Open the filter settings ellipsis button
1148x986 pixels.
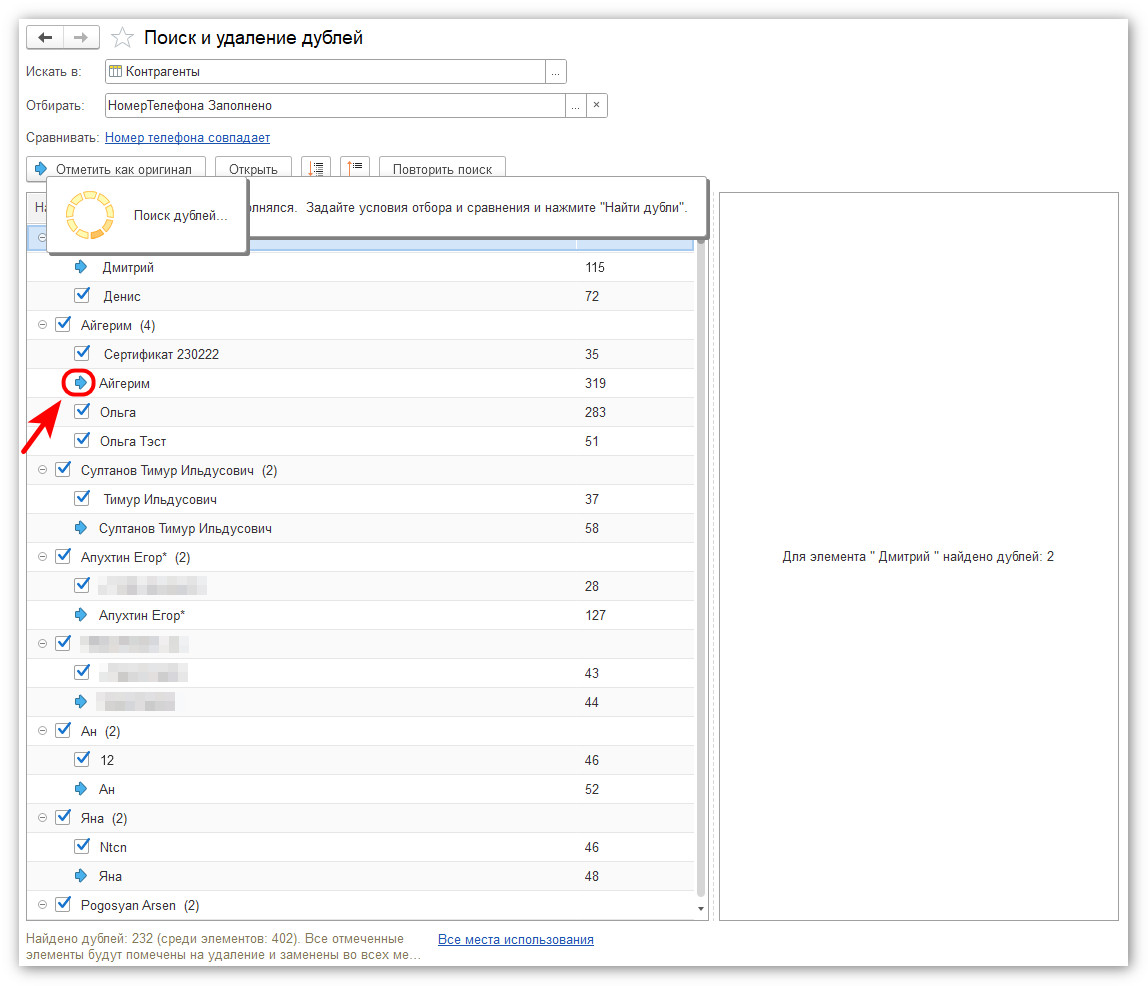point(575,105)
